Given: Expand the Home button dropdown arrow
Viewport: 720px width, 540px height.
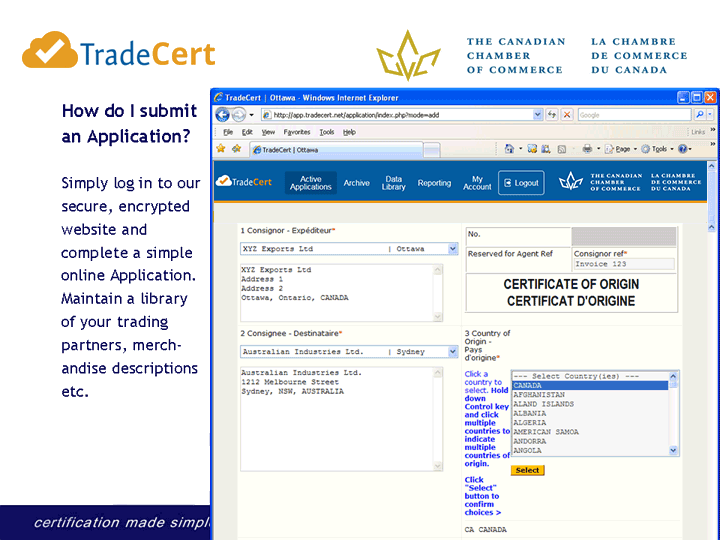Looking at the screenshot, I should pos(520,149).
